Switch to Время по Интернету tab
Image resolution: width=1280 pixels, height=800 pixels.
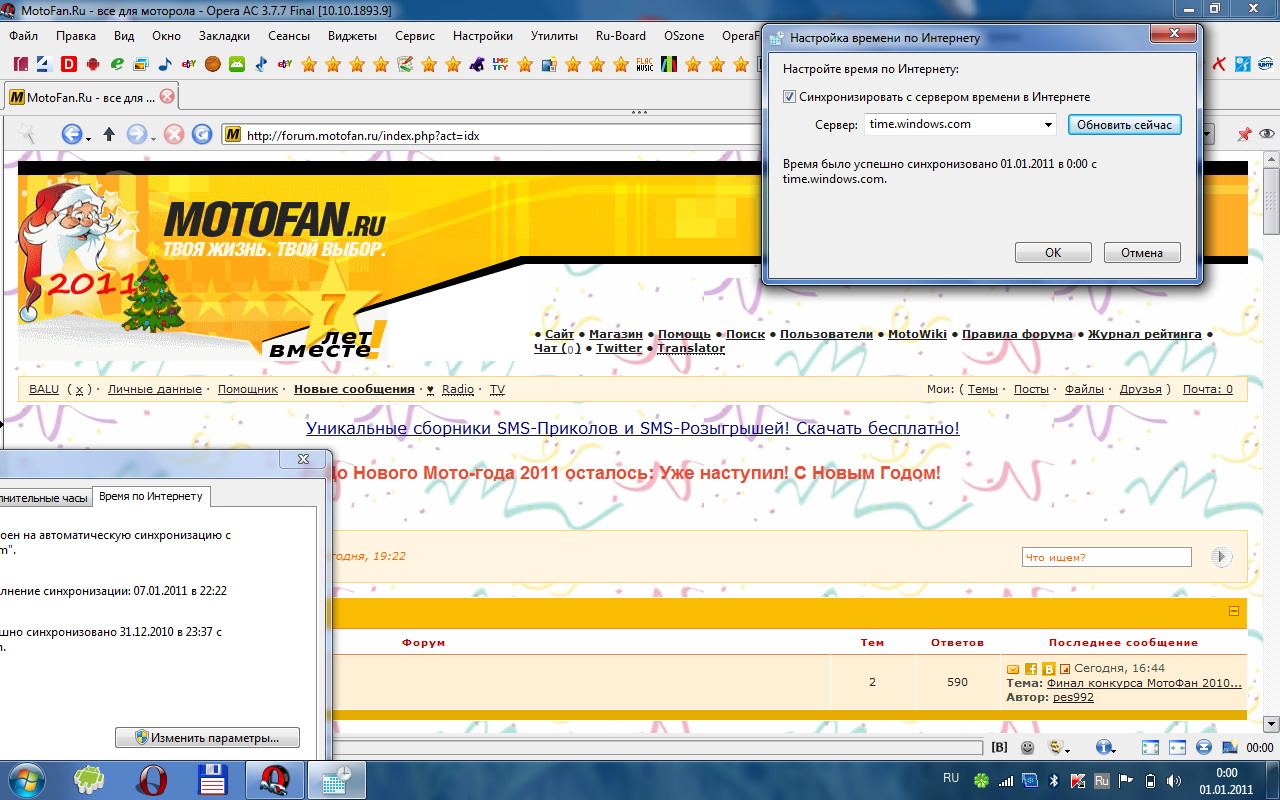(x=150, y=496)
